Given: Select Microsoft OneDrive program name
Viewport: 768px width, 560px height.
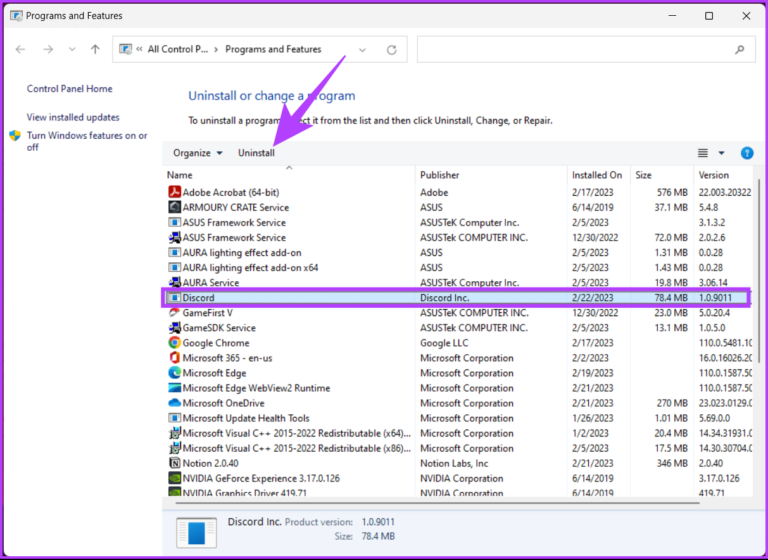Looking at the screenshot, I should 223,403.
